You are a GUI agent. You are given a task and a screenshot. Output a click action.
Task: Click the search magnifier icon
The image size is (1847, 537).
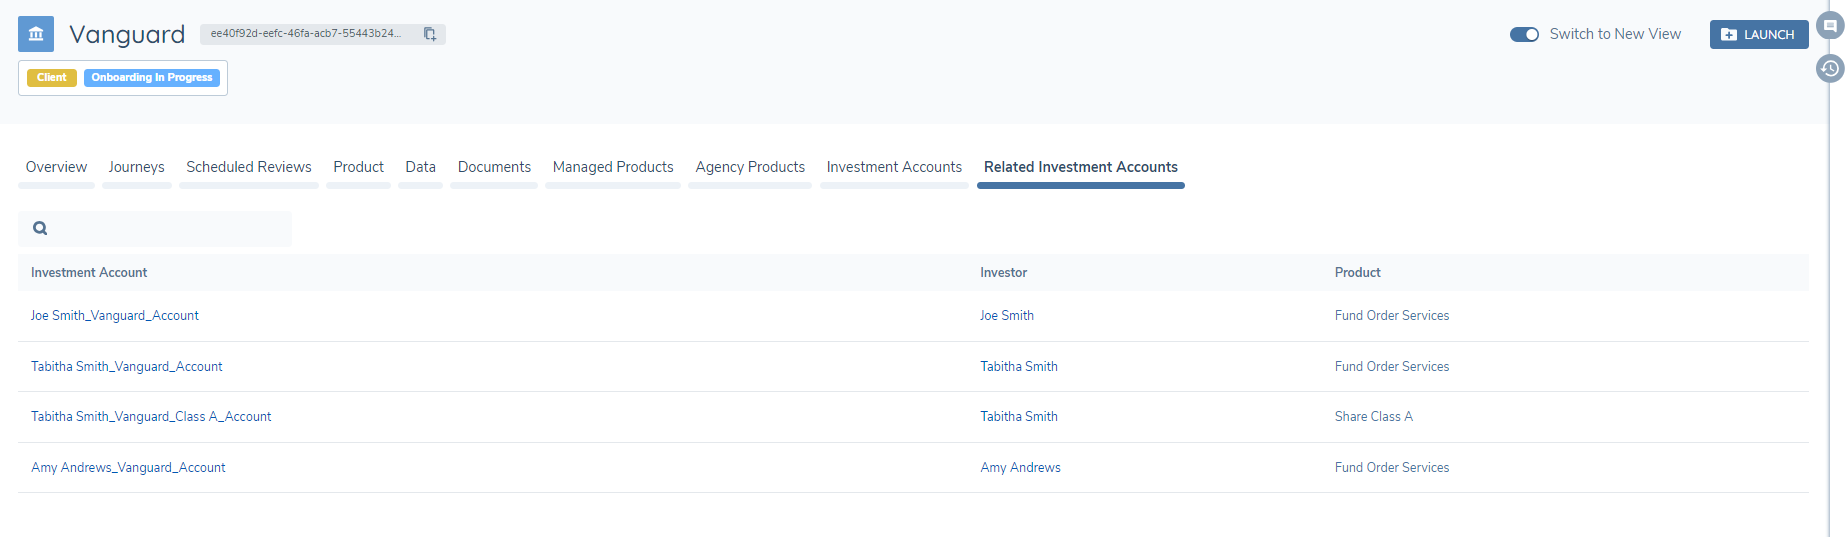[40, 228]
